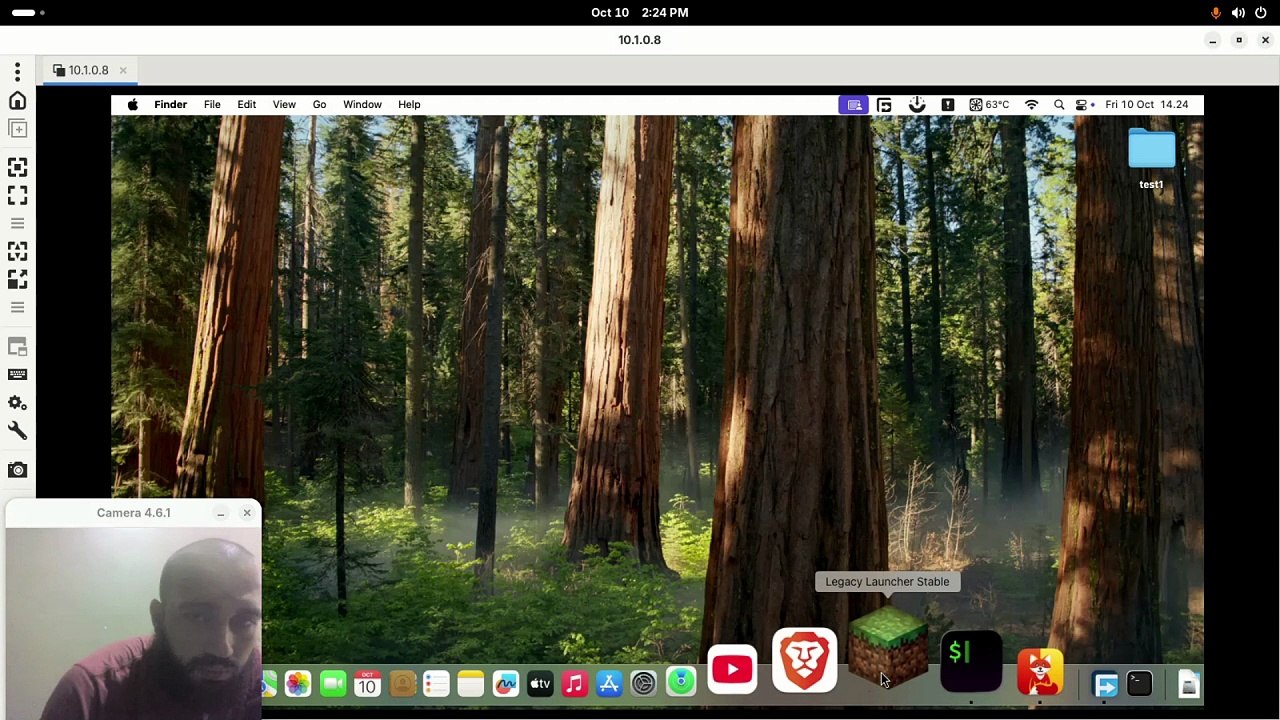Click the exclamation alert menu bar icon
This screenshot has width=1280, height=720.
pos(947,104)
